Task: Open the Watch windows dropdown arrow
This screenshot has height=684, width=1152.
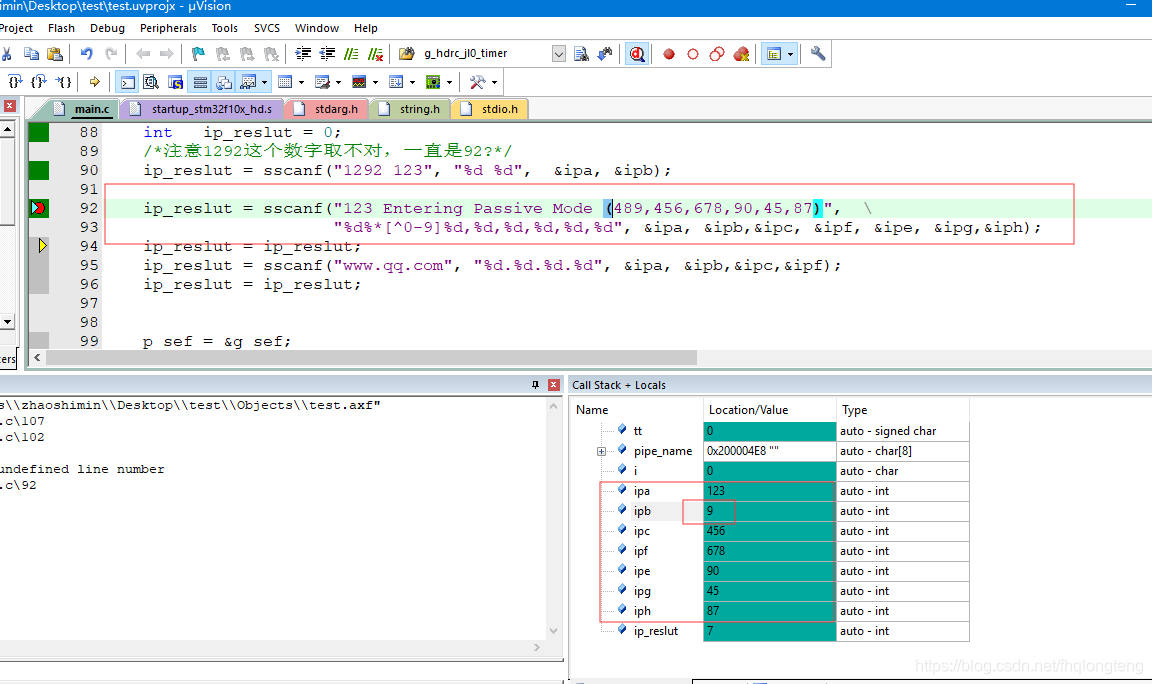Action: [x=264, y=82]
